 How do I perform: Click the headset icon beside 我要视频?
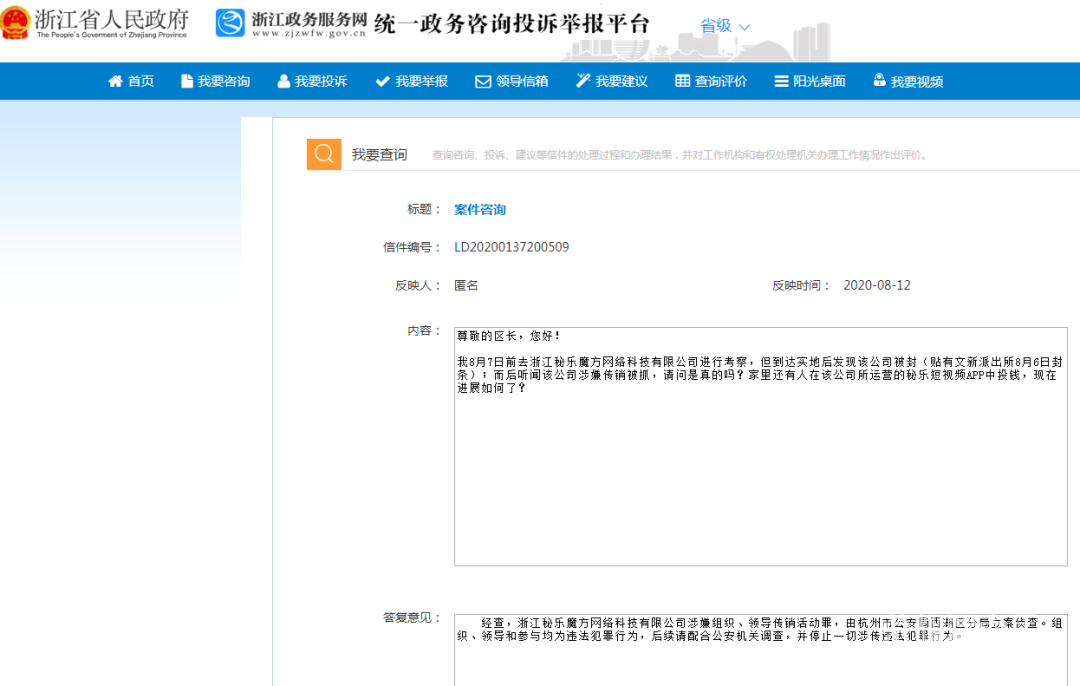point(879,81)
